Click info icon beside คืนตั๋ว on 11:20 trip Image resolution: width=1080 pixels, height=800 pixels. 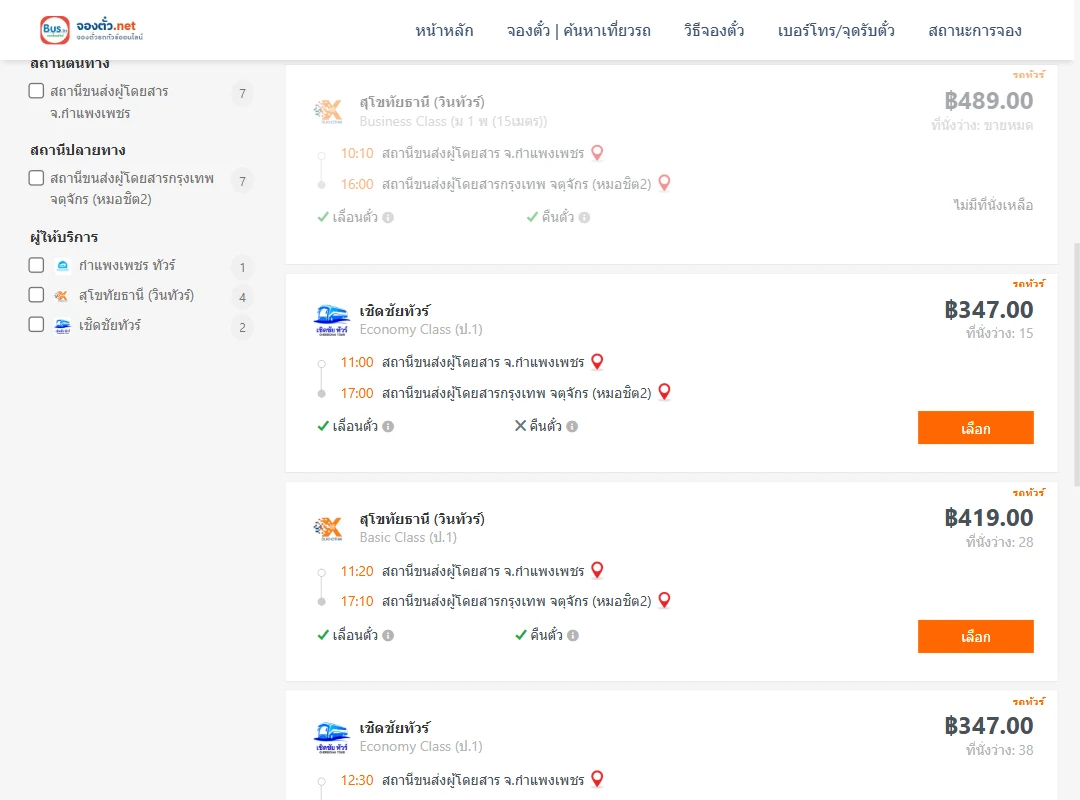572,635
